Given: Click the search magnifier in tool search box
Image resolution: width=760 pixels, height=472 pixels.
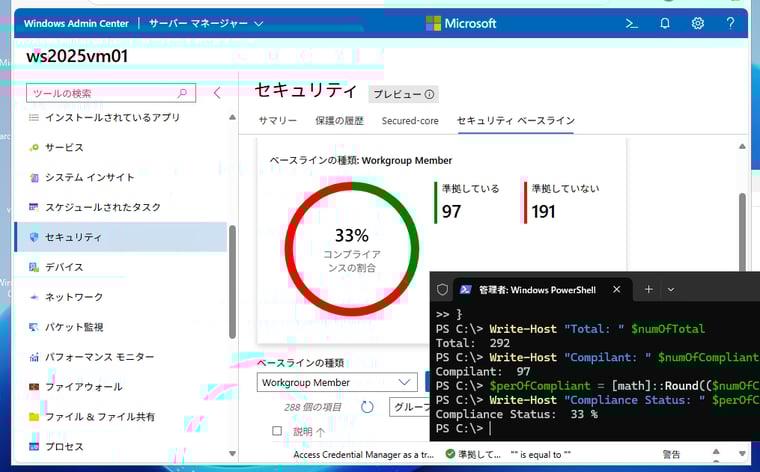Looking at the screenshot, I should coord(182,93).
